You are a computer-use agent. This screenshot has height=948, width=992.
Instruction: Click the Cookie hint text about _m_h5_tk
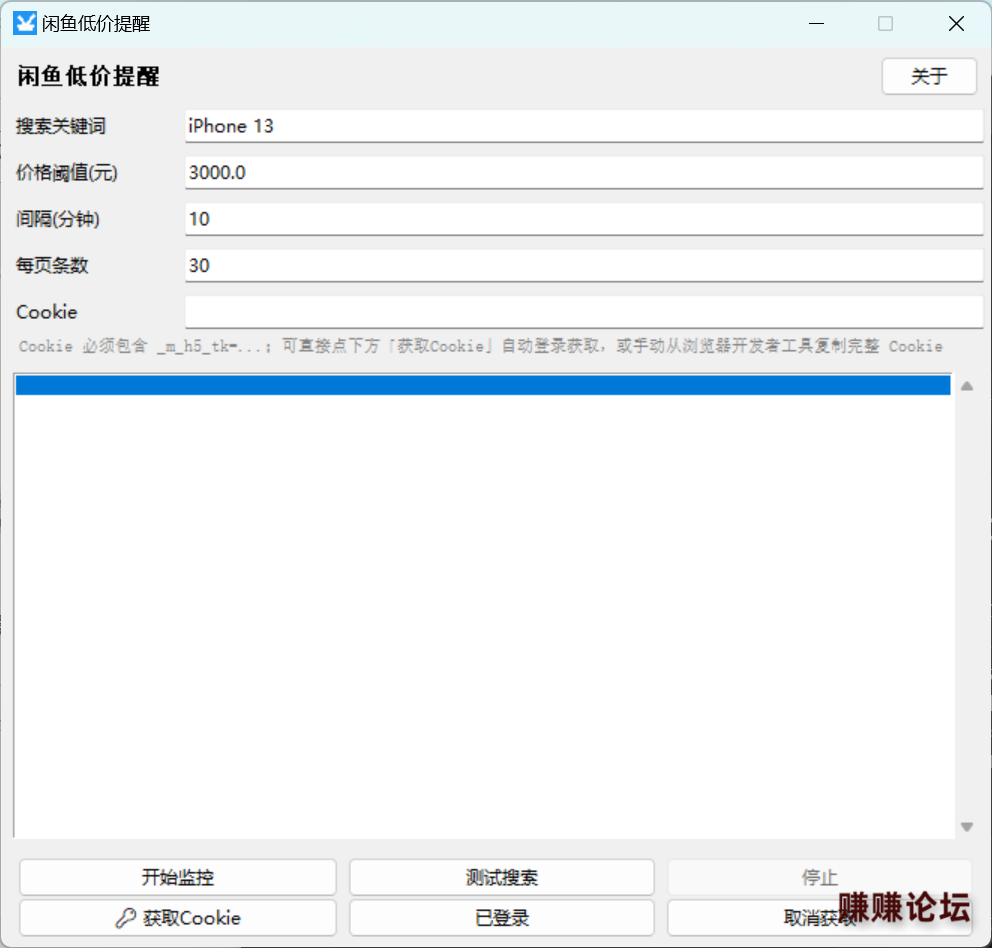[x=480, y=346]
